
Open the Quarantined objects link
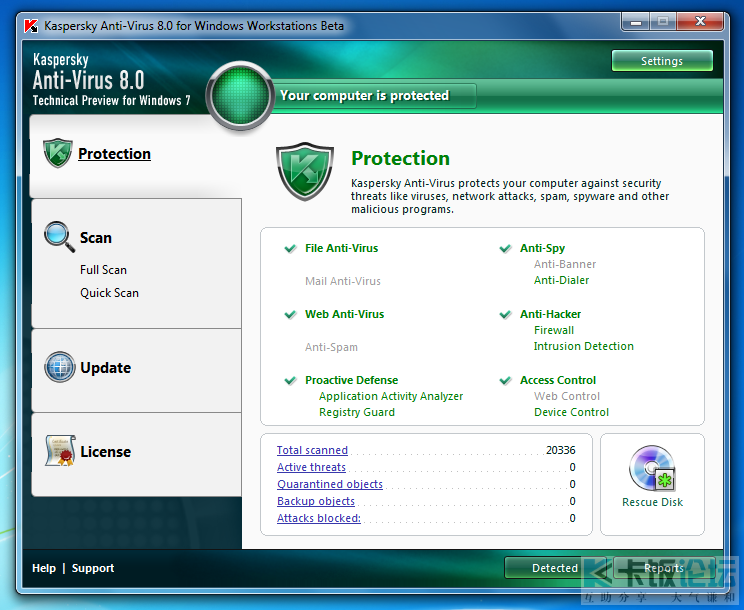pyautogui.click(x=330, y=484)
